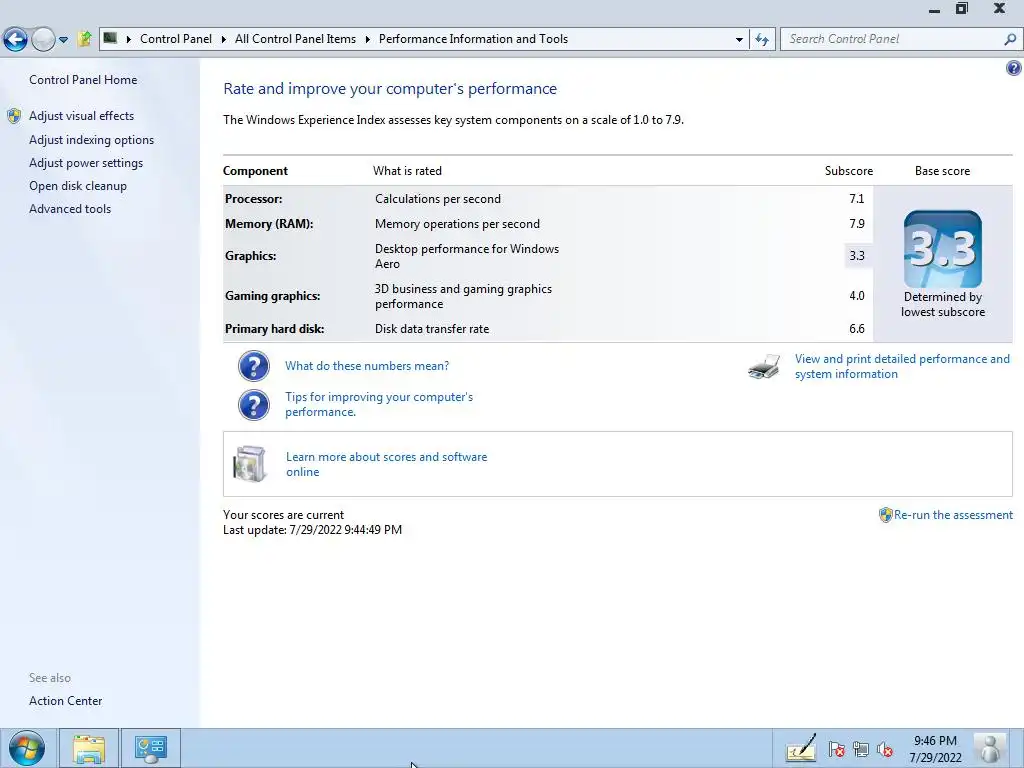
Task: Open the Windows Start menu
Action: click(x=27, y=748)
